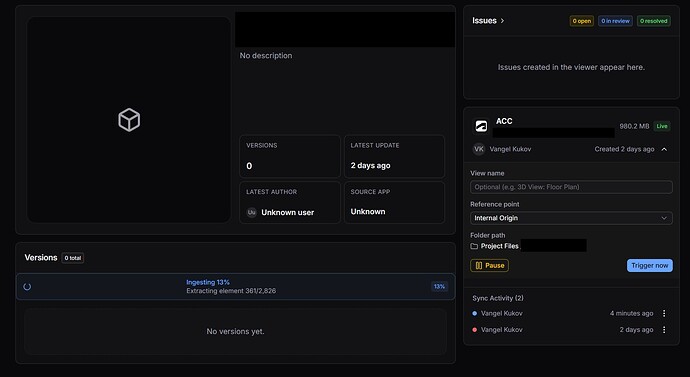The height and width of the screenshot is (377, 690).
Task: Click the No versions yet message
Action: click(235, 332)
